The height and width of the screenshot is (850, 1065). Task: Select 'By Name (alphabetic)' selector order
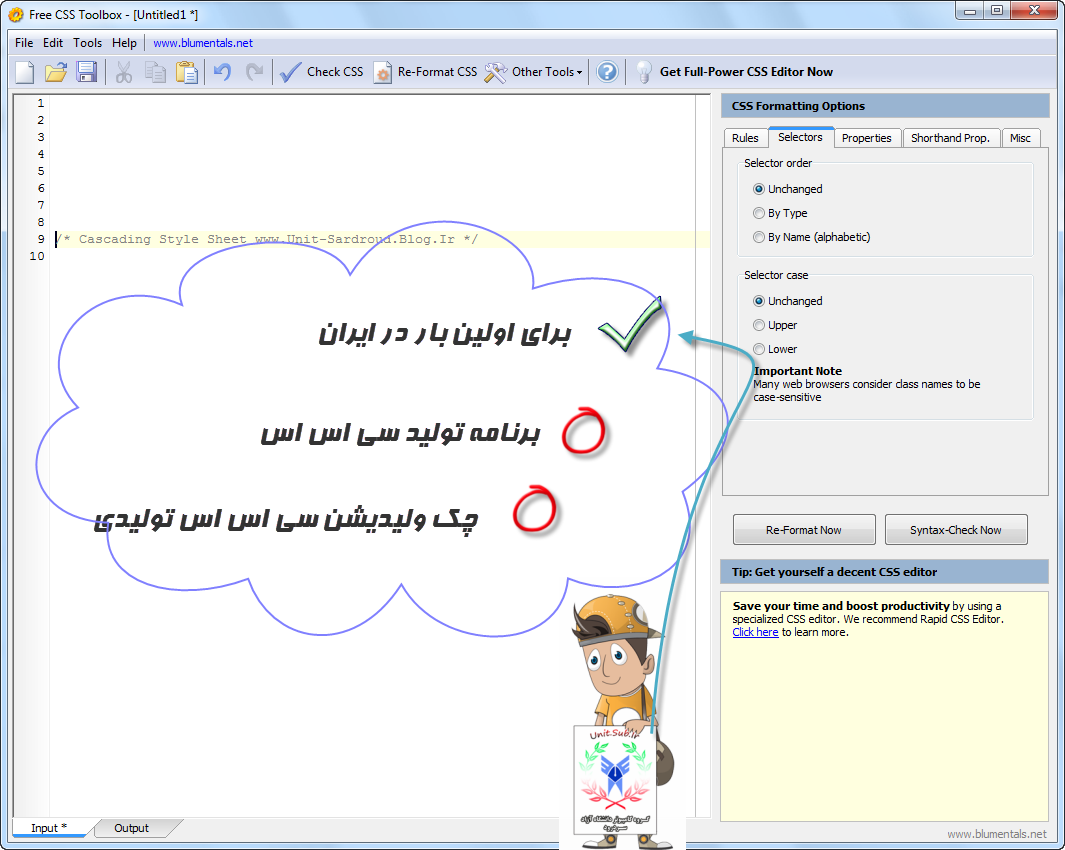759,237
